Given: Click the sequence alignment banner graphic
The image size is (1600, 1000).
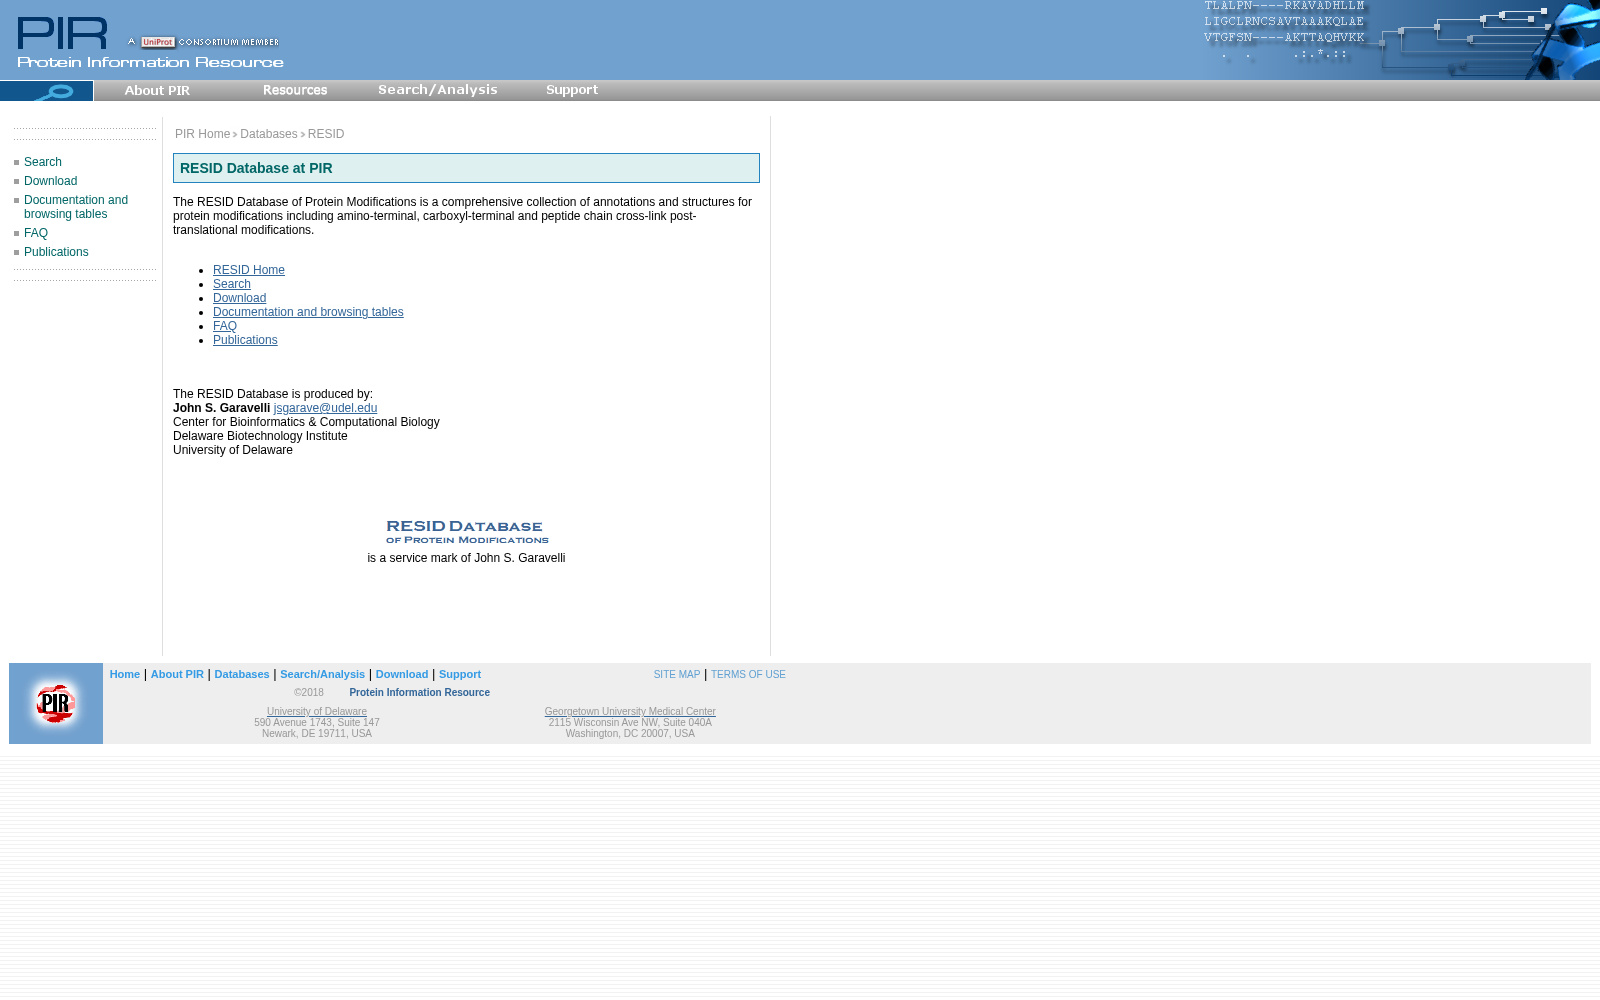Looking at the screenshot, I should [1400, 40].
